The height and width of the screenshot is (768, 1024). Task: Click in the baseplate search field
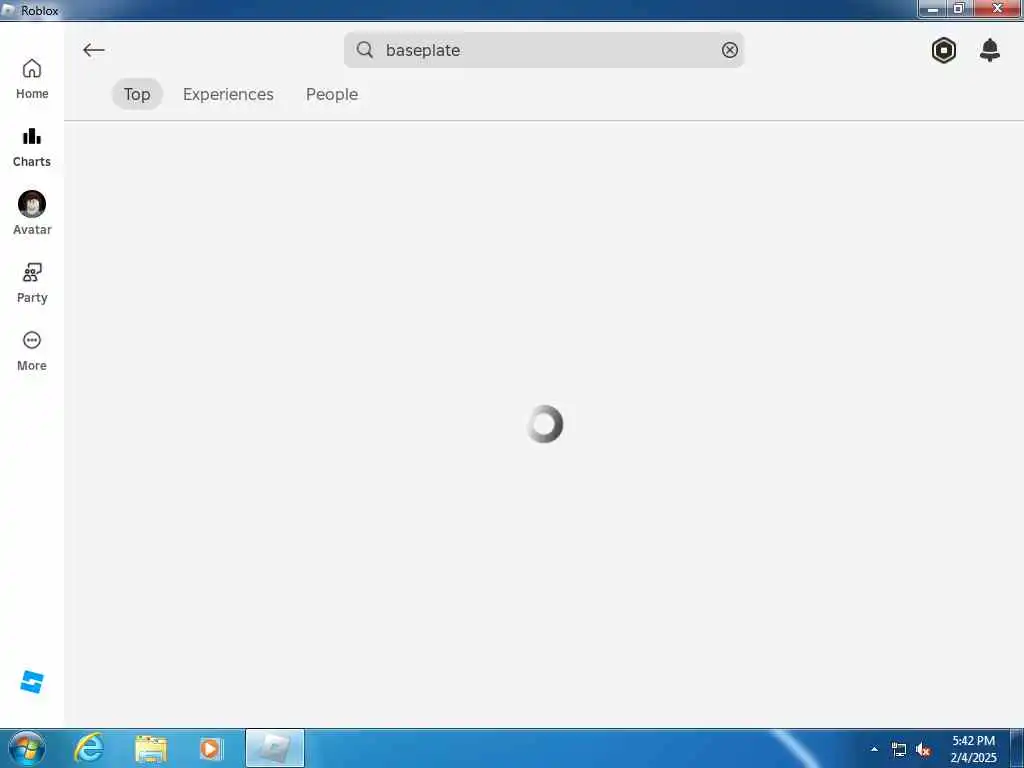point(543,50)
